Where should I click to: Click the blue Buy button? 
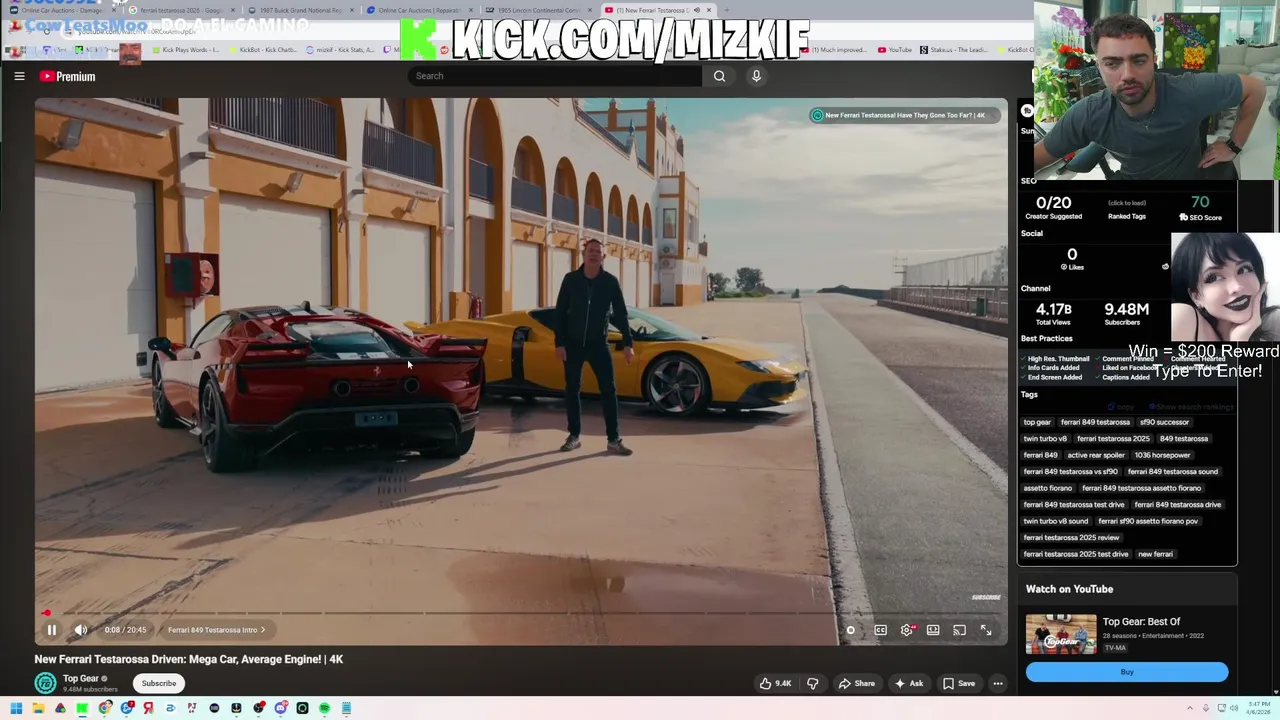1126,672
